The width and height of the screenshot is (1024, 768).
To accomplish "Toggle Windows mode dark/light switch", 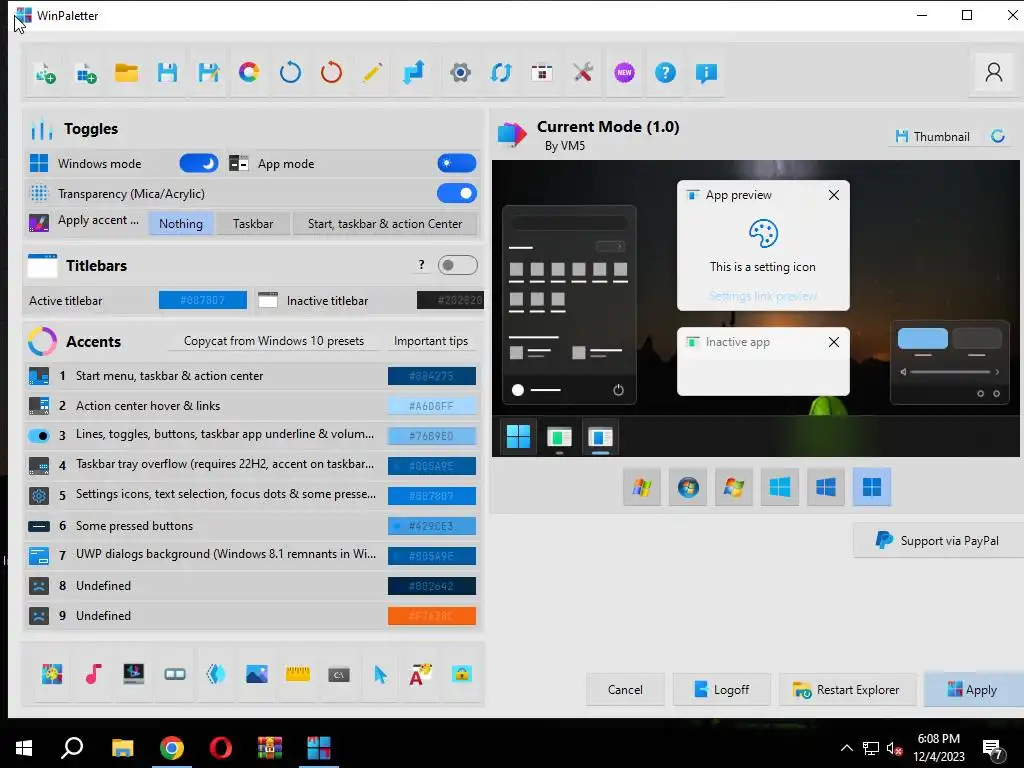I will (x=199, y=163).
